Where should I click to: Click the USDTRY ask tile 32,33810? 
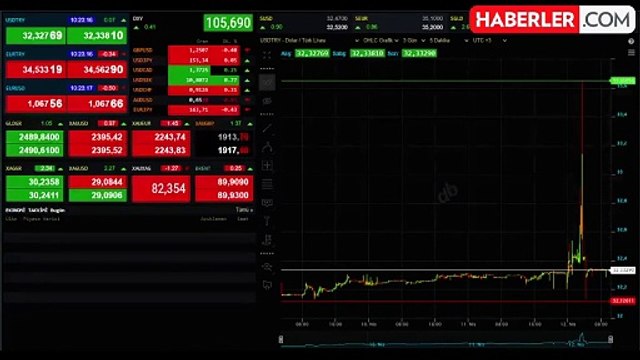(x=97, y=36)
